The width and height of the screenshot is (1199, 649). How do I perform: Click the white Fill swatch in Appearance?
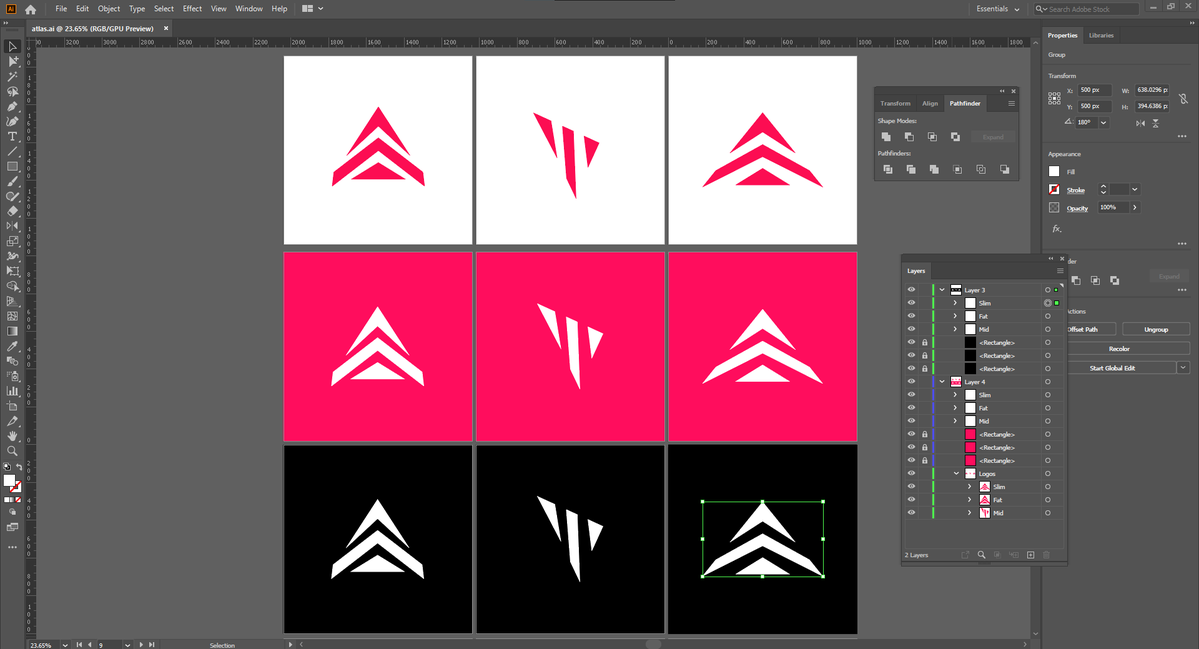pyautogui.click(x=1054, y=171)
